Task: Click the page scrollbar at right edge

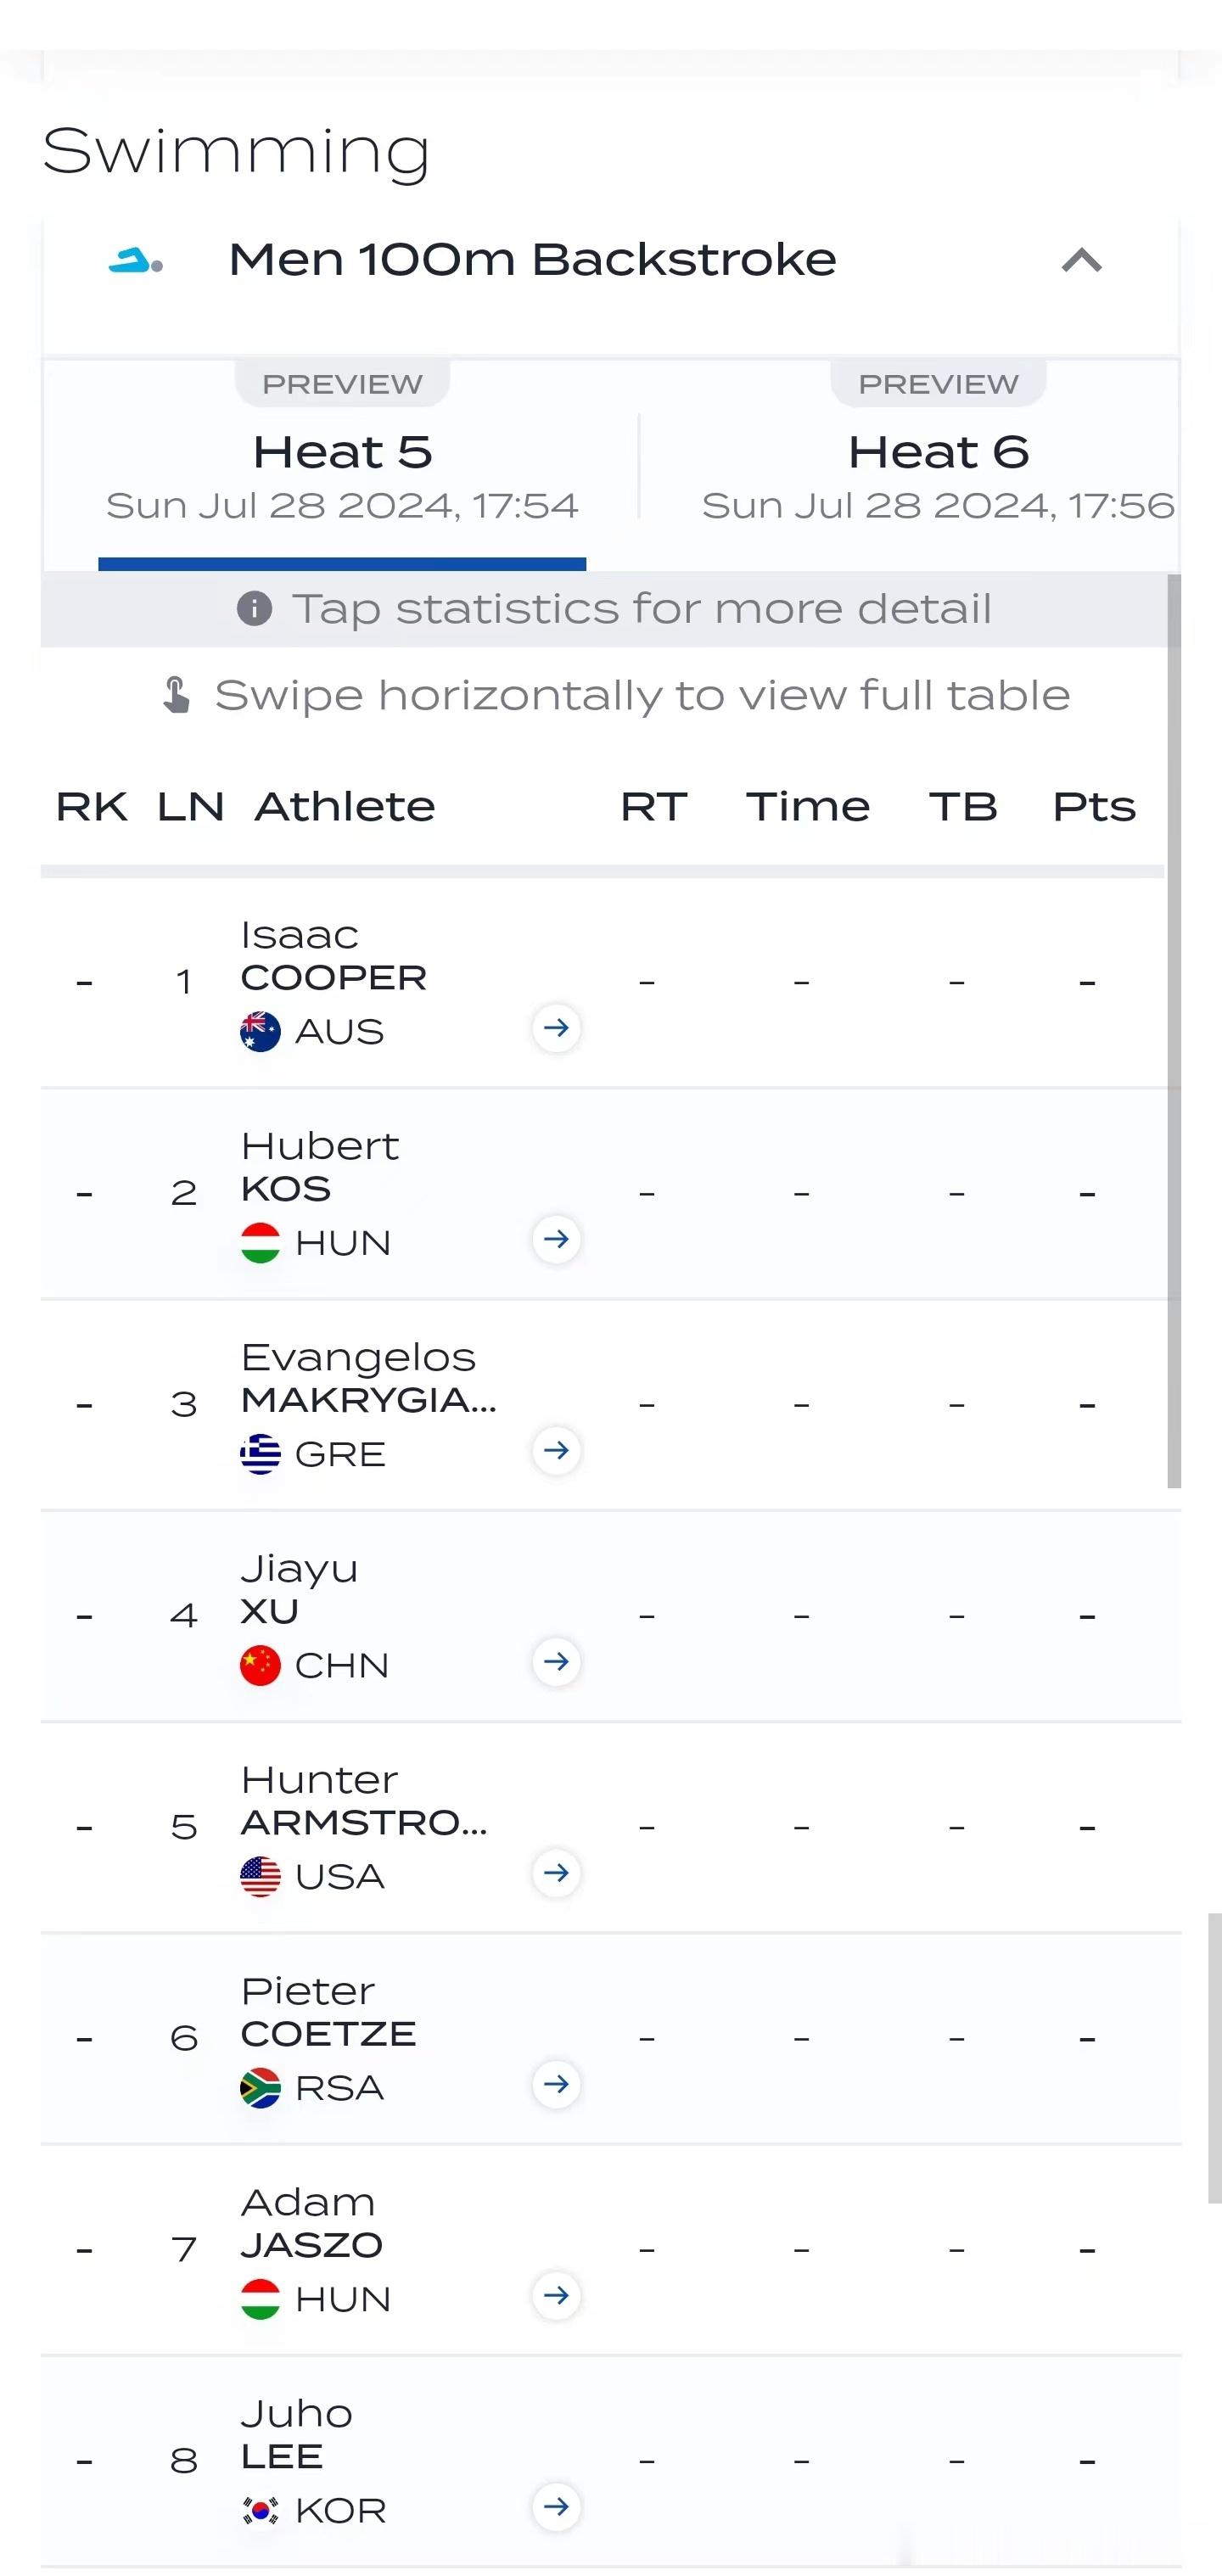Action: click(1214, 2058)
